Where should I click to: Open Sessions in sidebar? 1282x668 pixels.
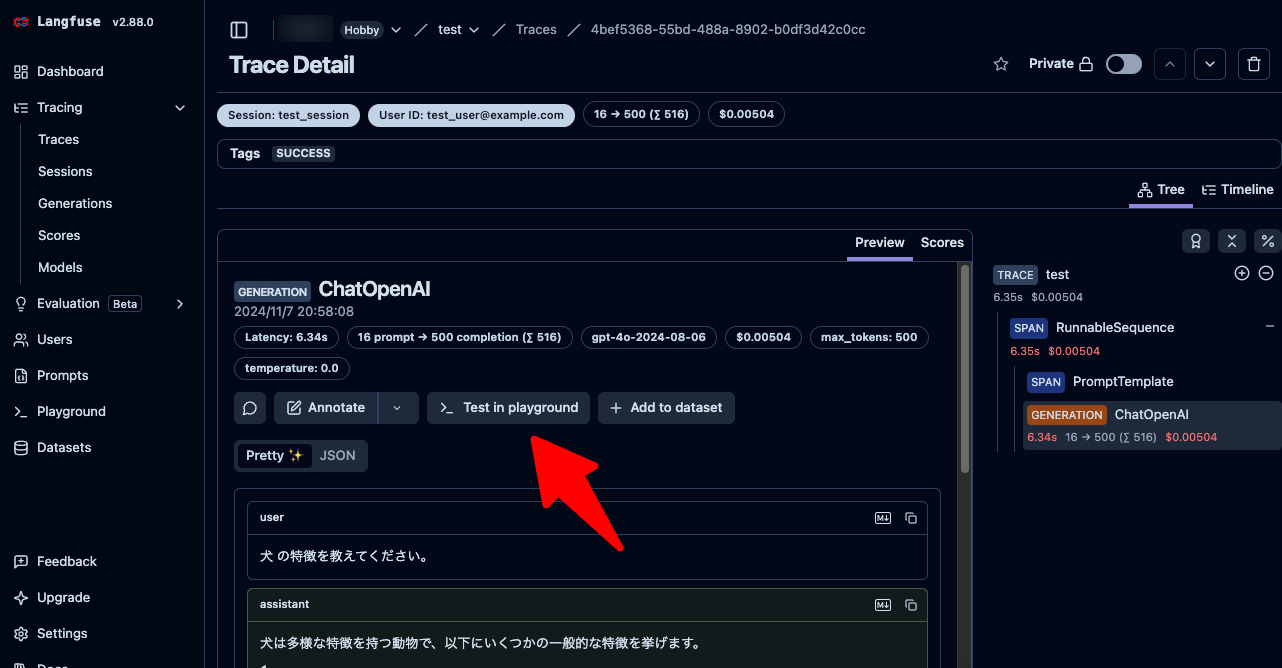tap(65, 172)
